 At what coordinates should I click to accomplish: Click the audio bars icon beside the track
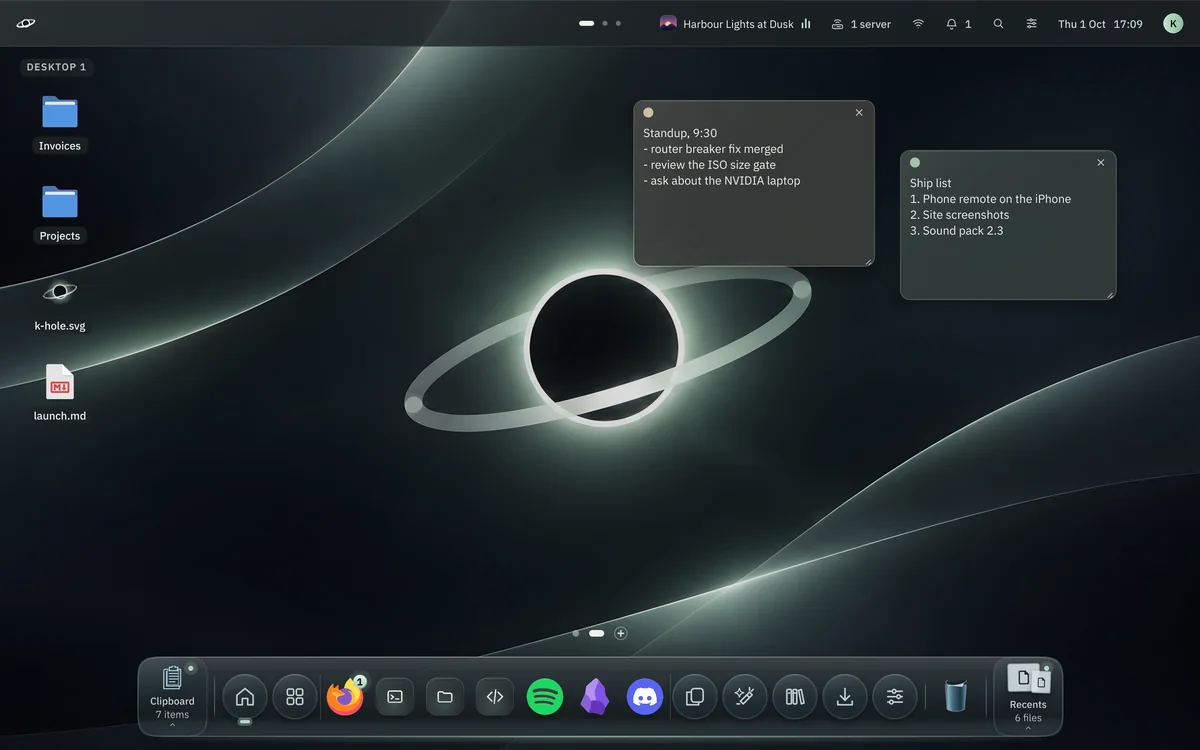pos(806,24)
